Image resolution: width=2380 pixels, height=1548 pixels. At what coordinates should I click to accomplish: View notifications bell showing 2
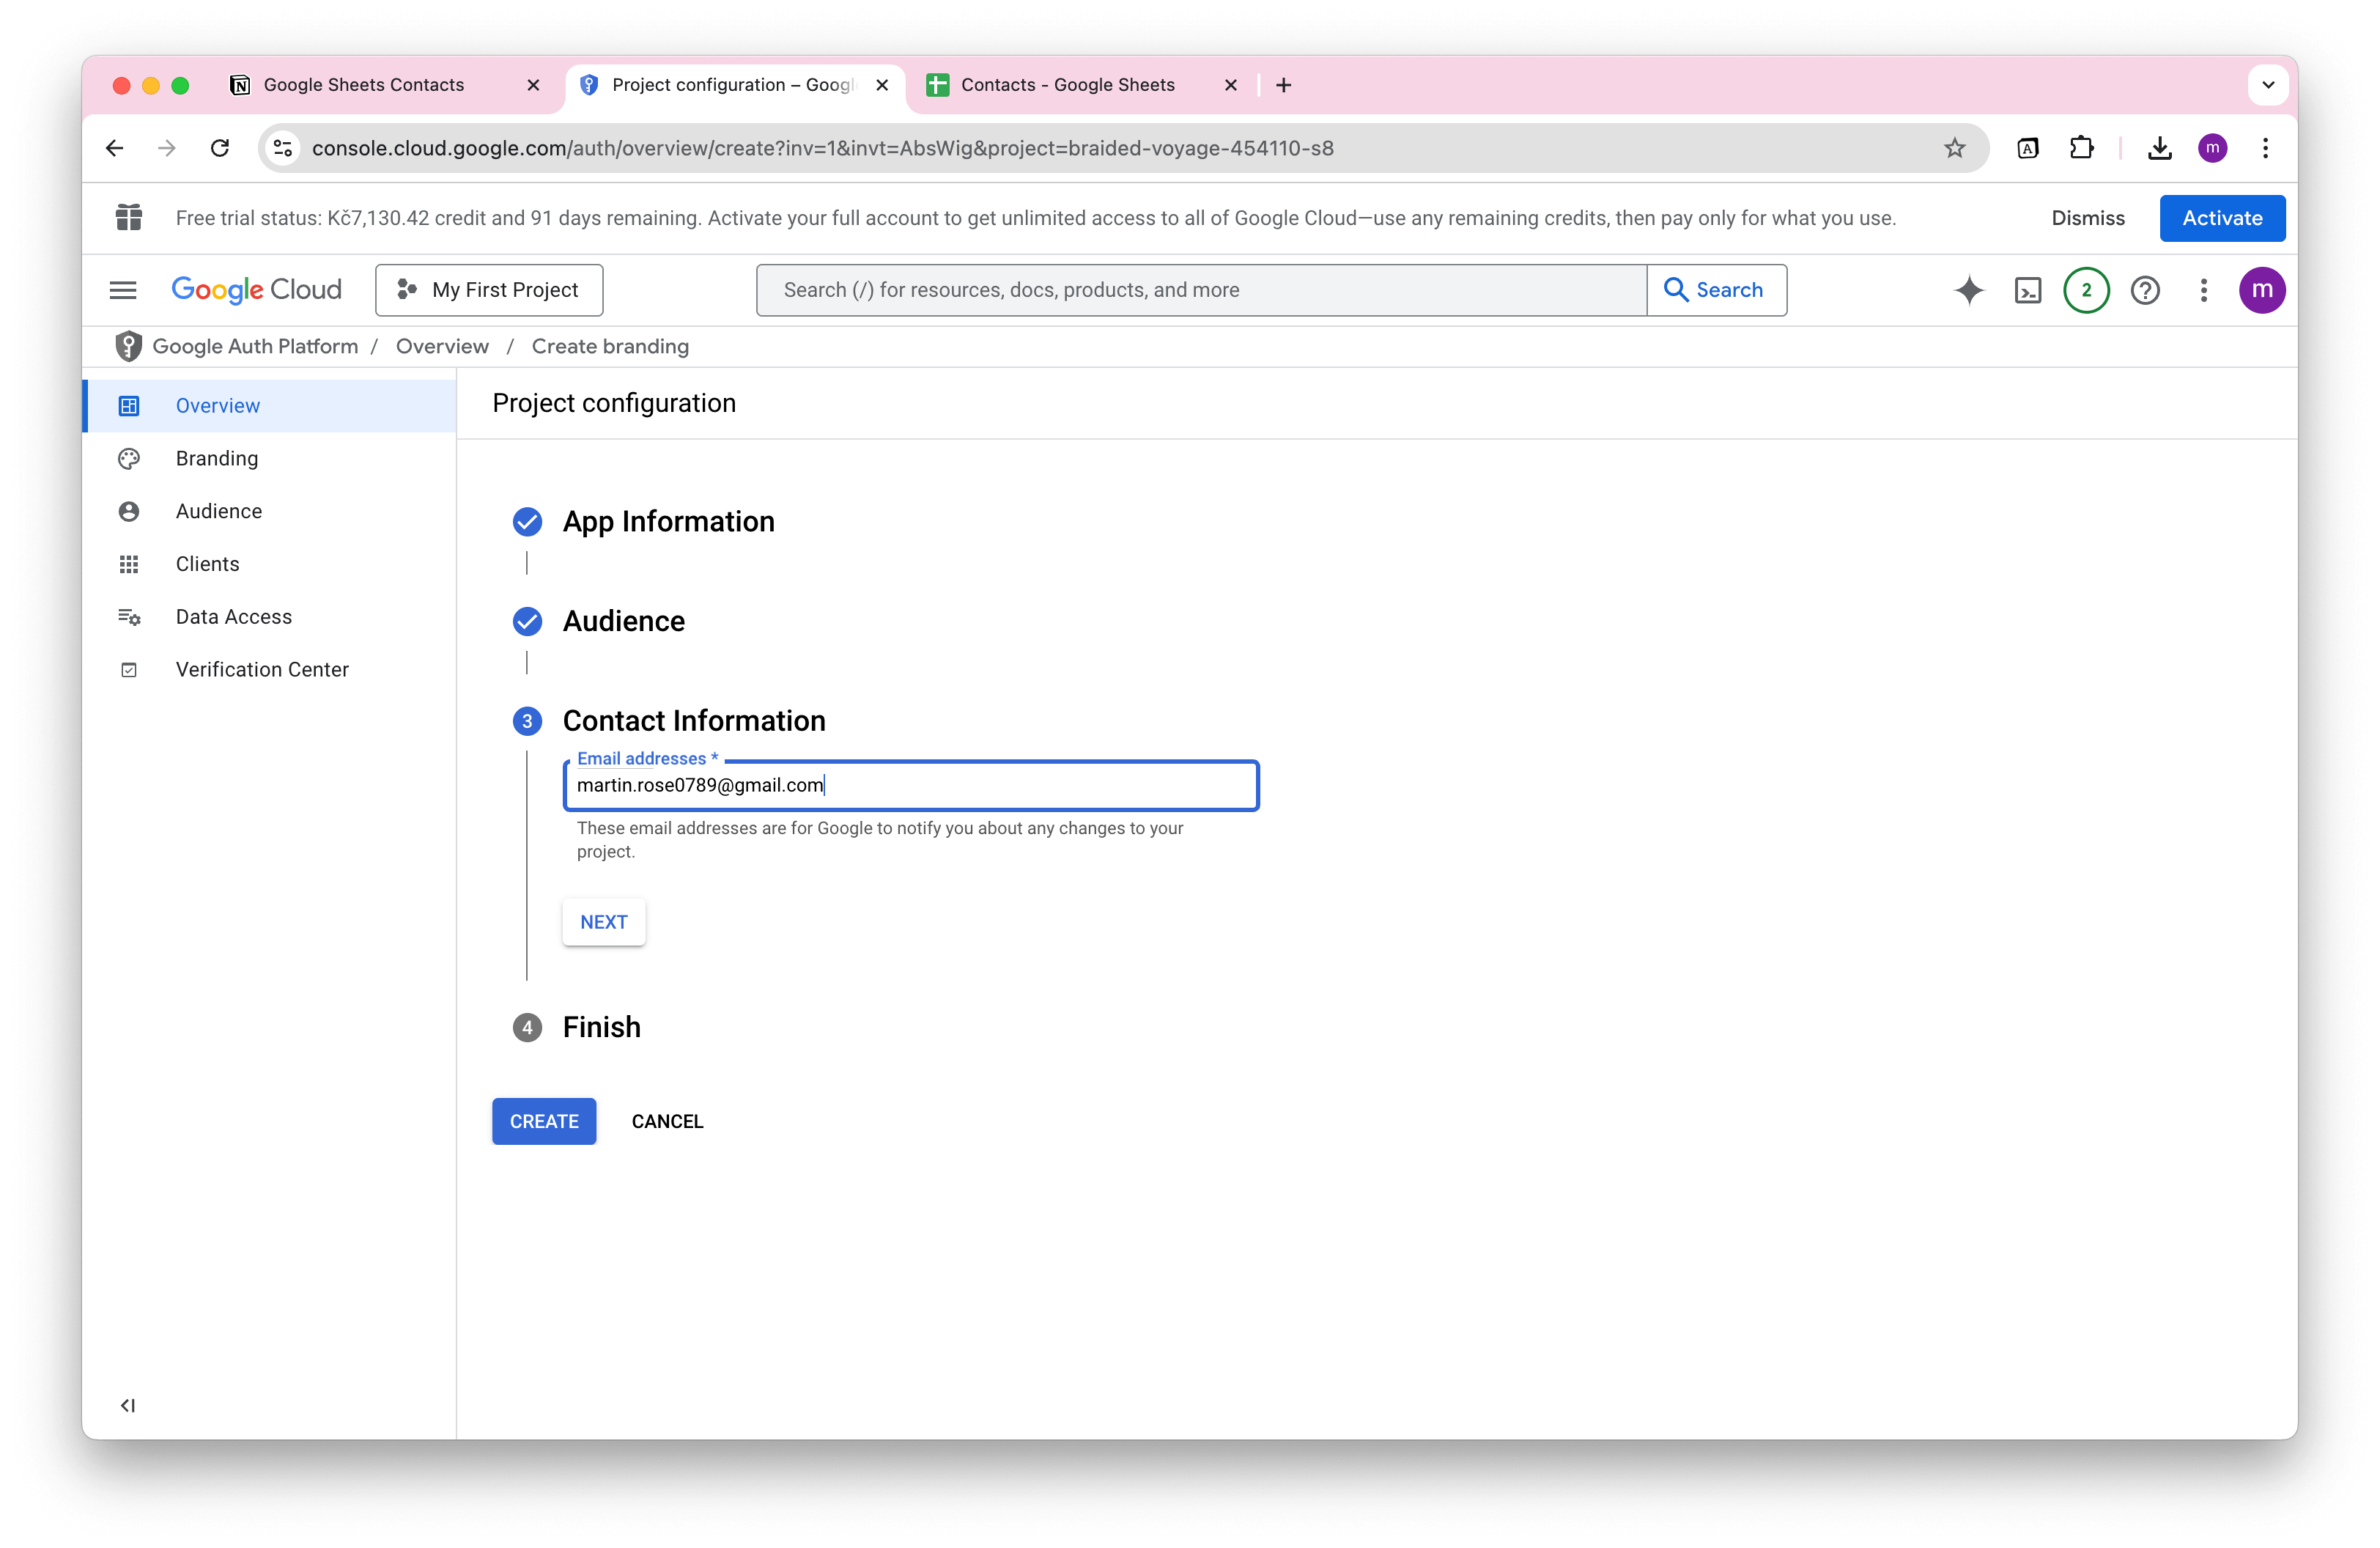point(2086,290)
